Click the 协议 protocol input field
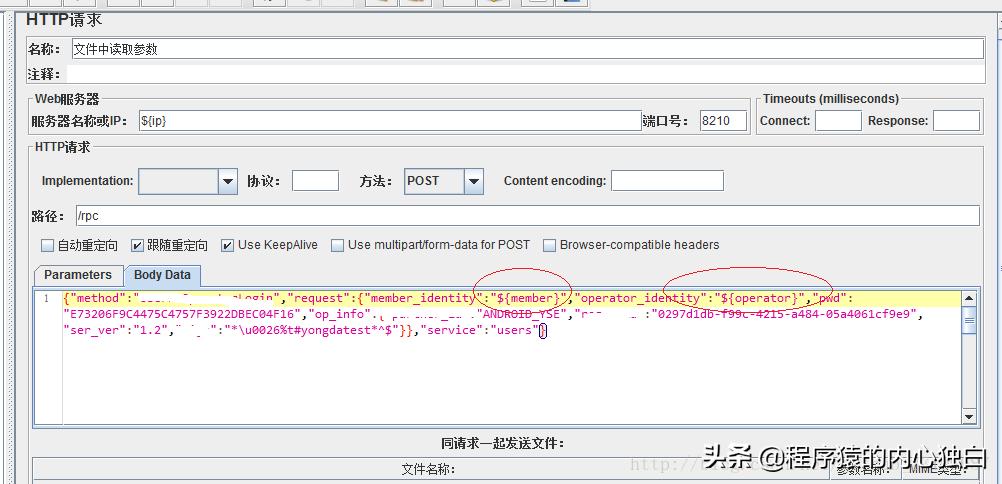This screenshot has width=1002, height=484. click(315, 181)
